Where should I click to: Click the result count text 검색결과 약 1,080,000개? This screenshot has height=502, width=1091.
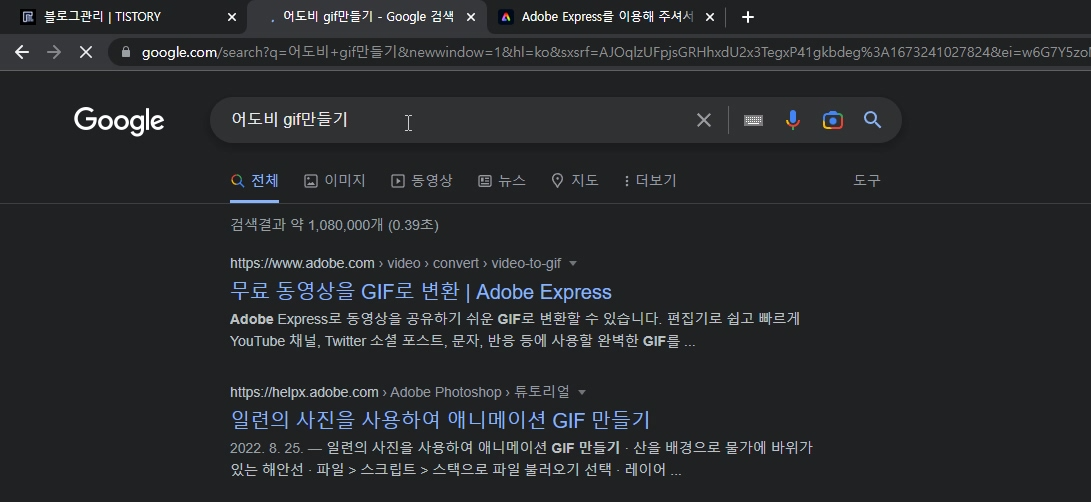[307, 225]
